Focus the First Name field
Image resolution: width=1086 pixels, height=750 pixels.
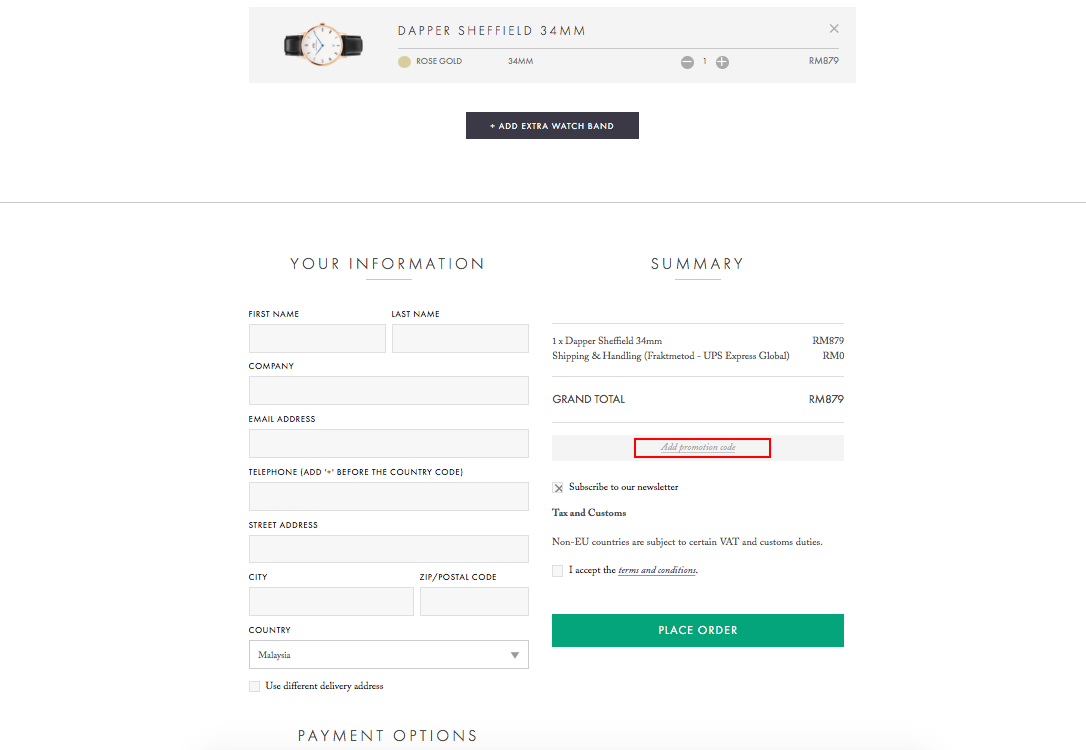pyautogui.click(x=317, y=339)
